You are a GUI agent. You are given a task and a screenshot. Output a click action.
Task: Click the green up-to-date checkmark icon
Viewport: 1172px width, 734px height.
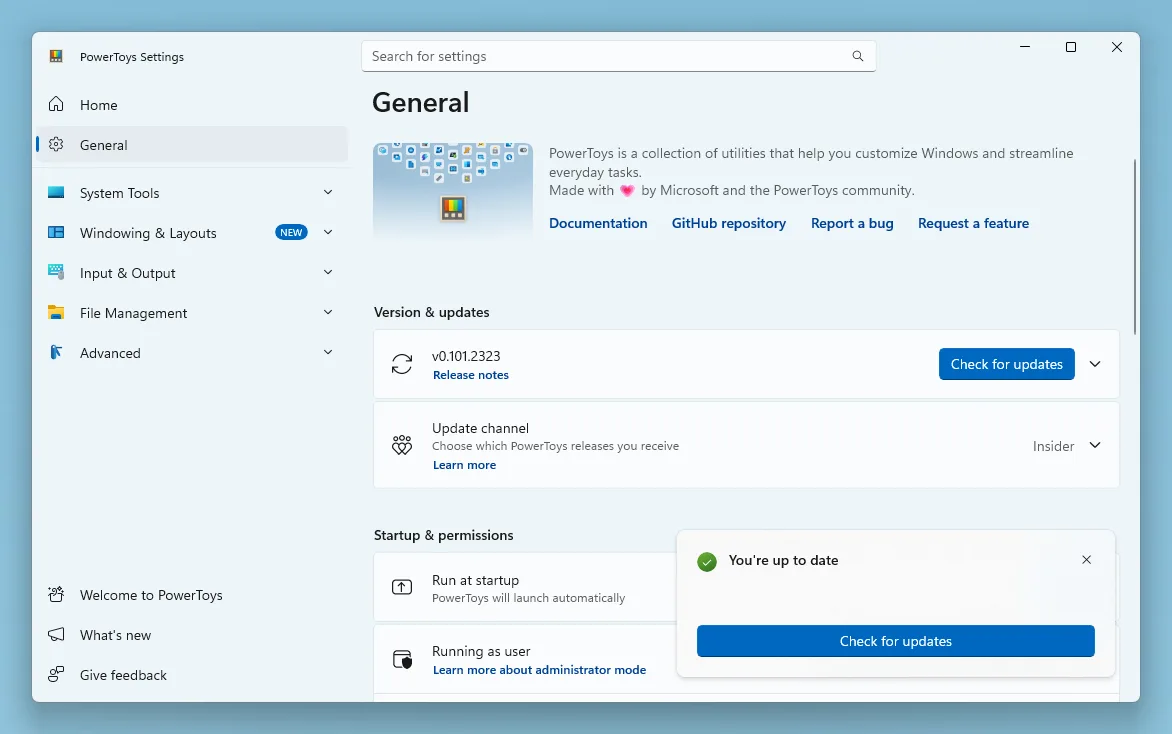[x=707, y=561]
